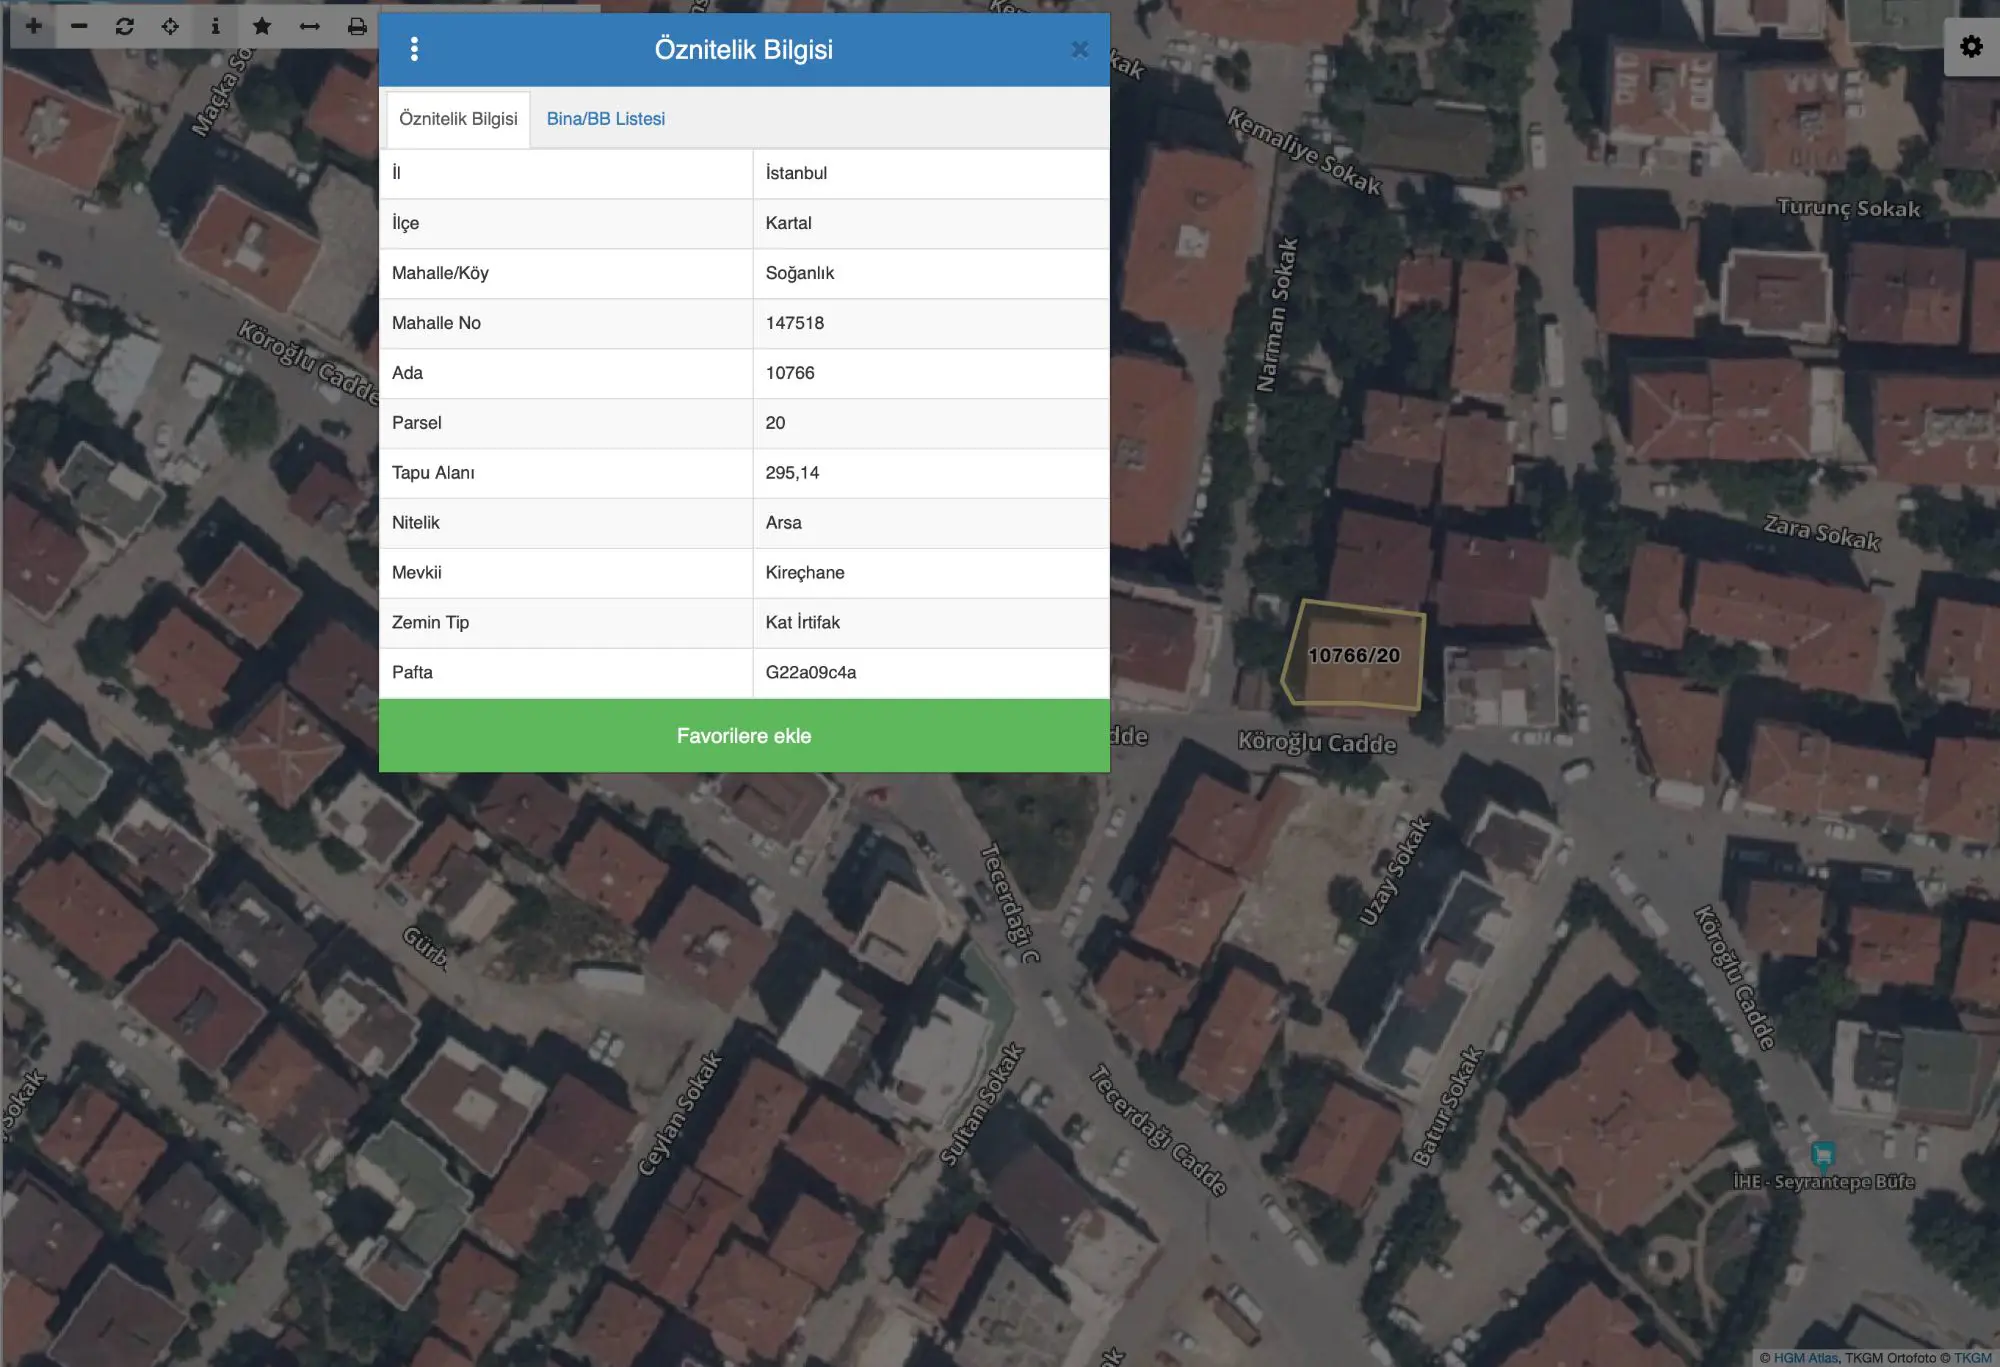
Task: Click the İHE - Seyrantepe Büfe marker
Action: tap(1822, 1156)
